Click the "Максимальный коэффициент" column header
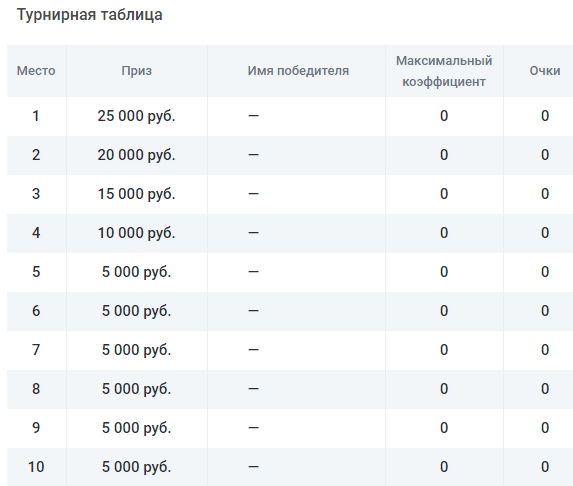 444,71
